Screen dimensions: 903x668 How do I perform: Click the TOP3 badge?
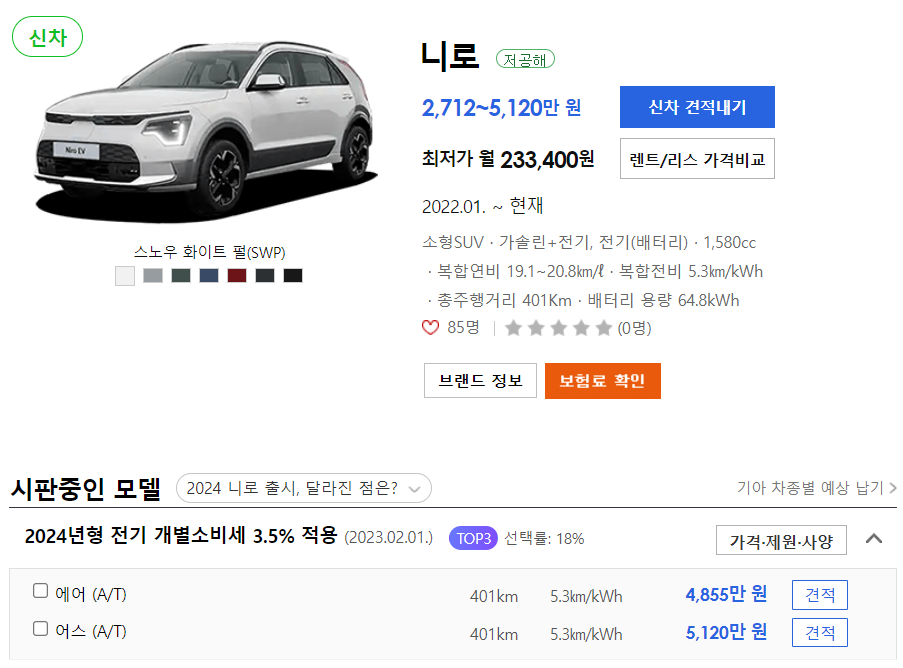tap(473, 538)
